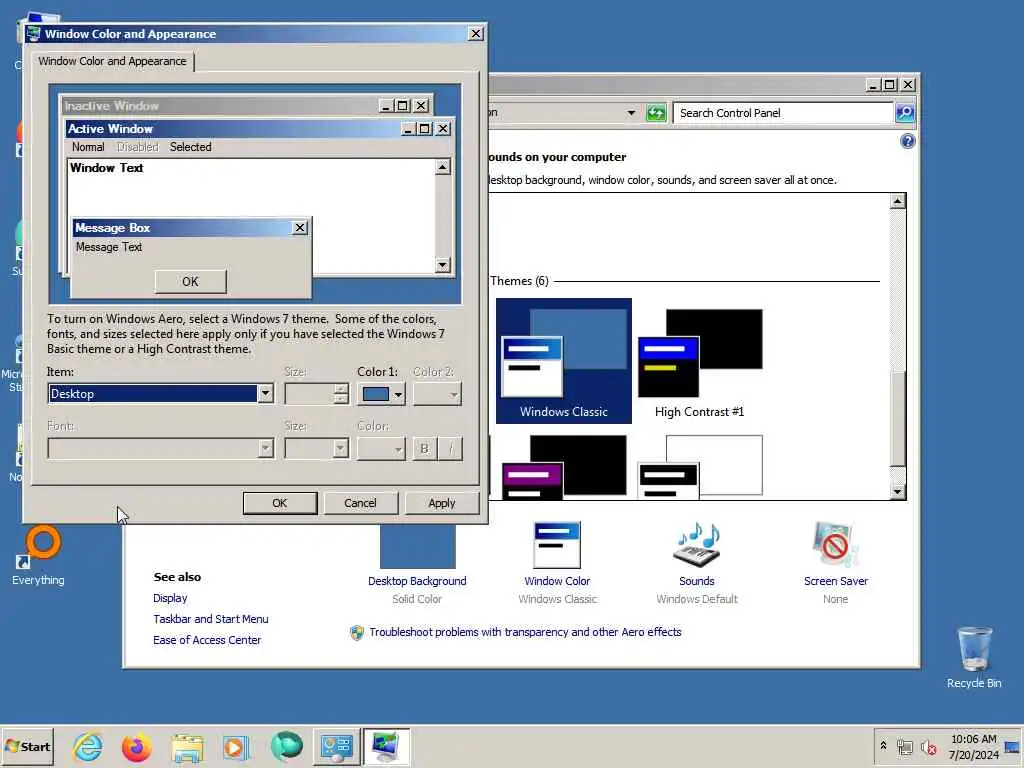
Task: Open Windows Explorer folder icon in taskbar
Action: [x=187, y=747]
